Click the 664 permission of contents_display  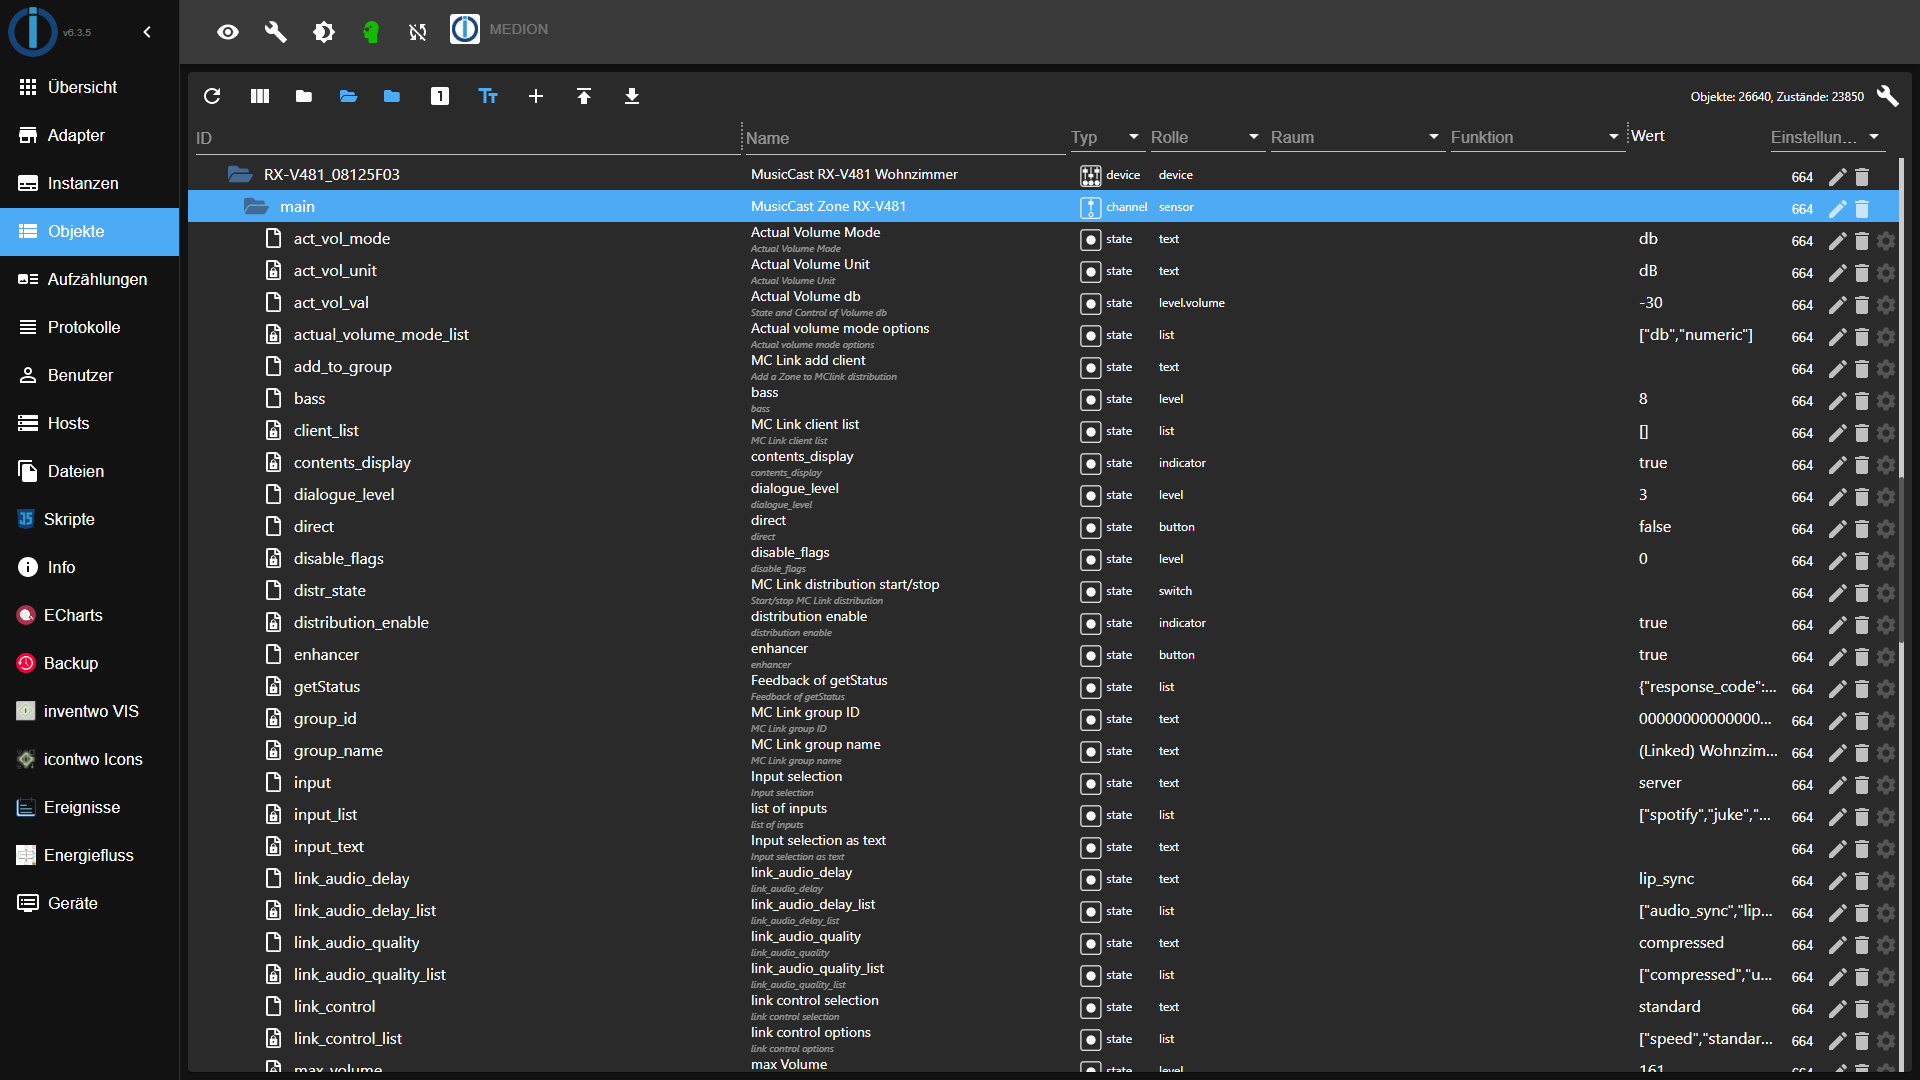pyautogui.click(x=1802, y=465)
